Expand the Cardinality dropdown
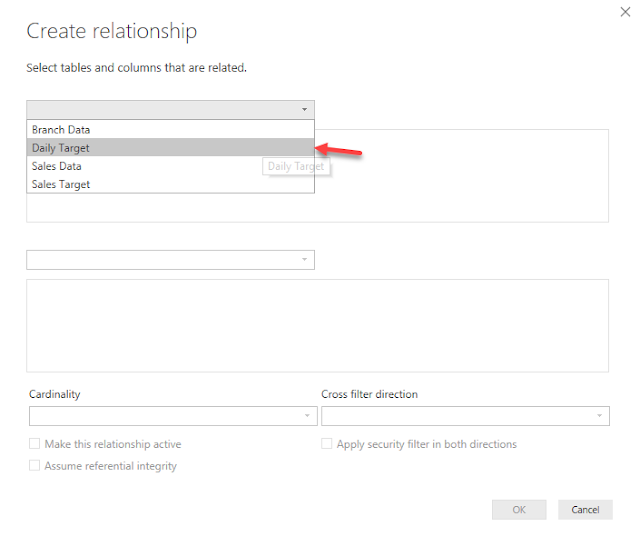 tap(172, 416)
